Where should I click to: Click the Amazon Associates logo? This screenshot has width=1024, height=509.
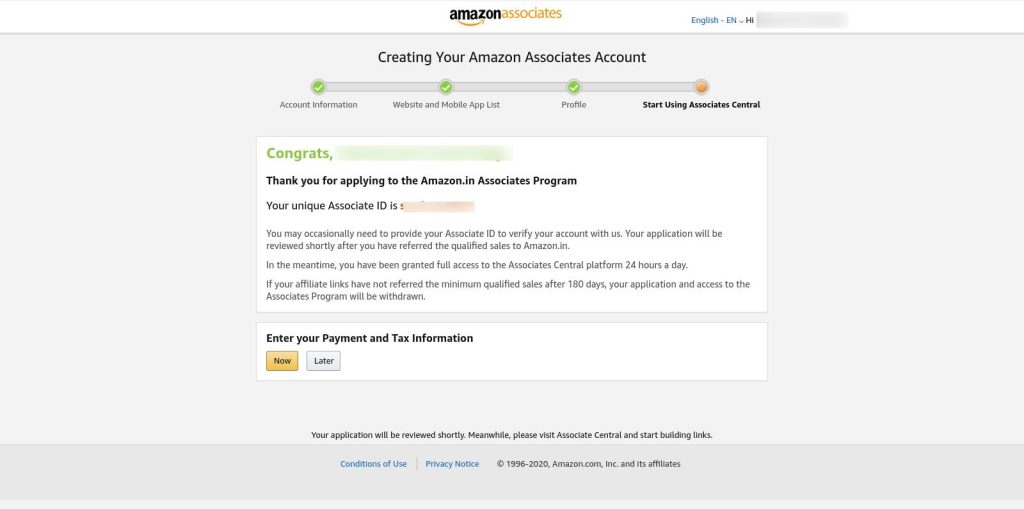(505, 16)
